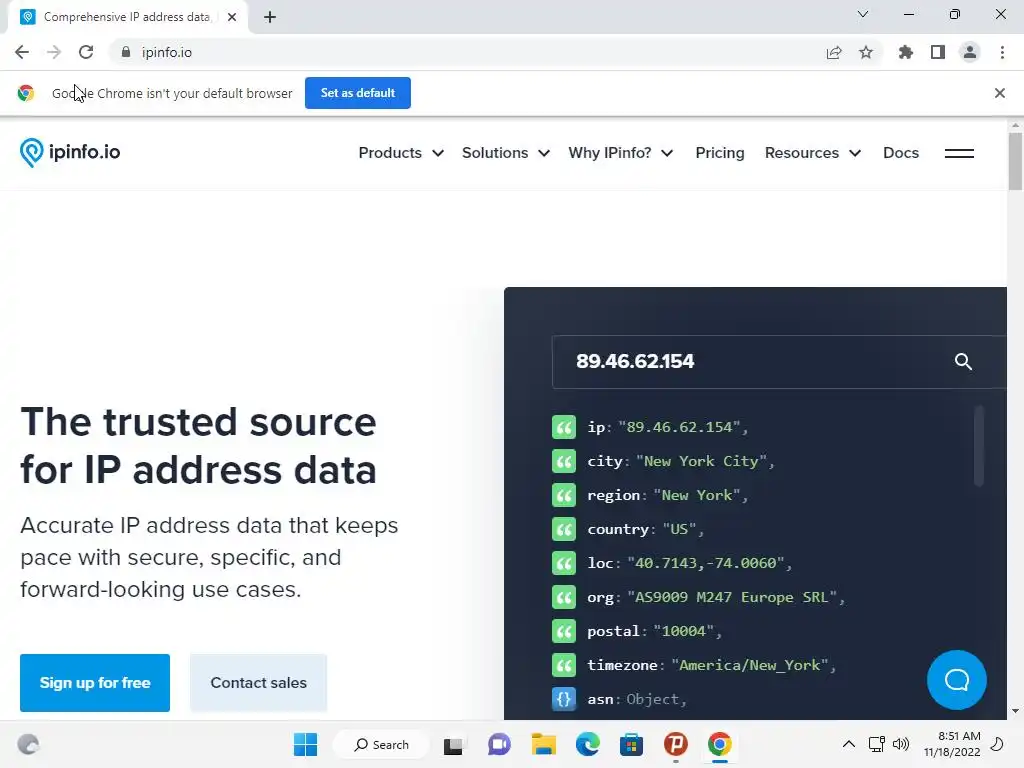Open the Docs page
Image resolution: width=1024 pixels, height=768 pixels.
(901, 153)
